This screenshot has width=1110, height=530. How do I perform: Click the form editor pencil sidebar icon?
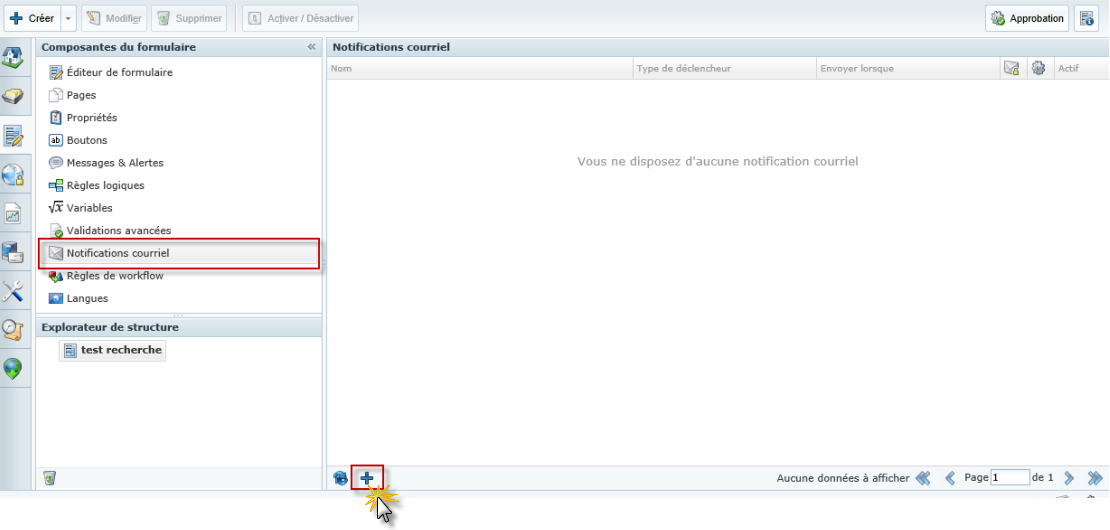tap(13, 135)
